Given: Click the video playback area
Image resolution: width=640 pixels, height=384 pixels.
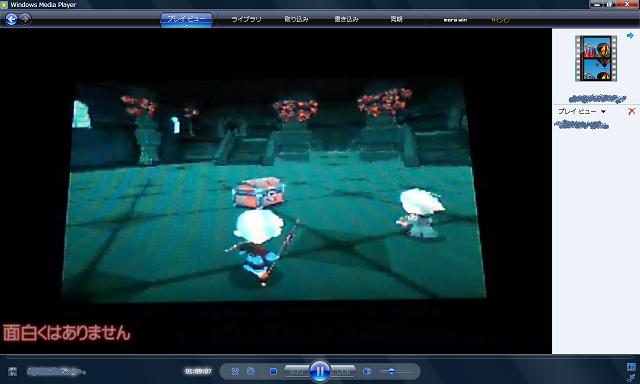Looking at the screenshot, I should [x=276, y=191].
